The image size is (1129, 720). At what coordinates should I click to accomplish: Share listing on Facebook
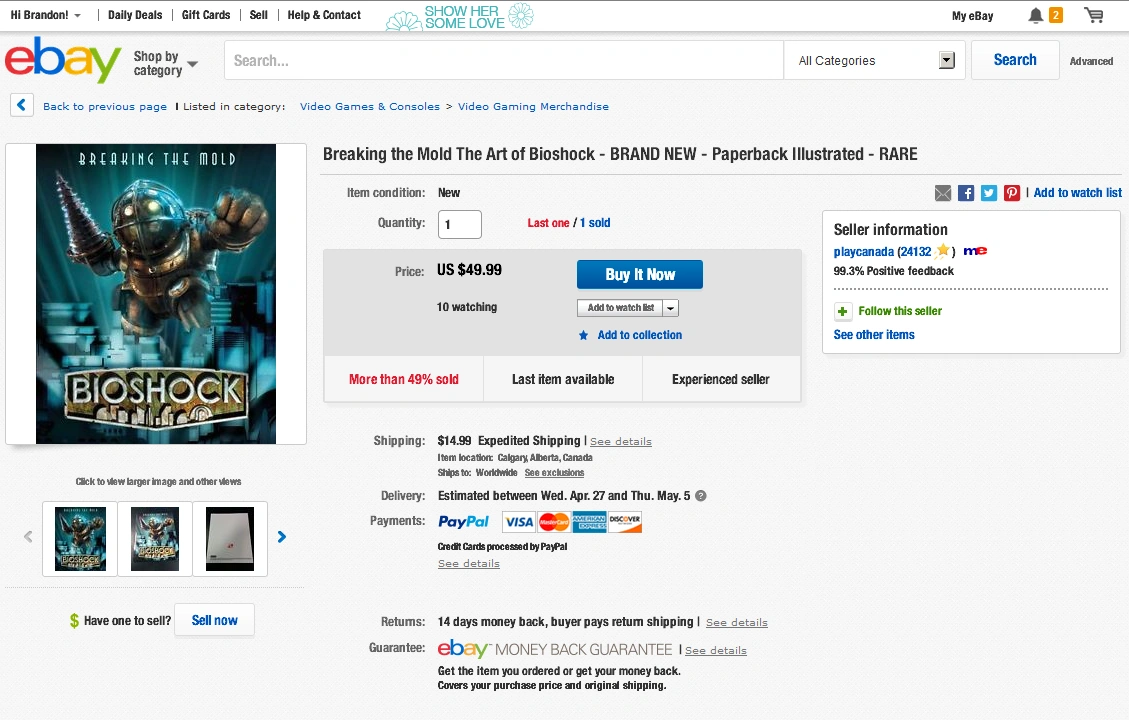pos(966,193)
